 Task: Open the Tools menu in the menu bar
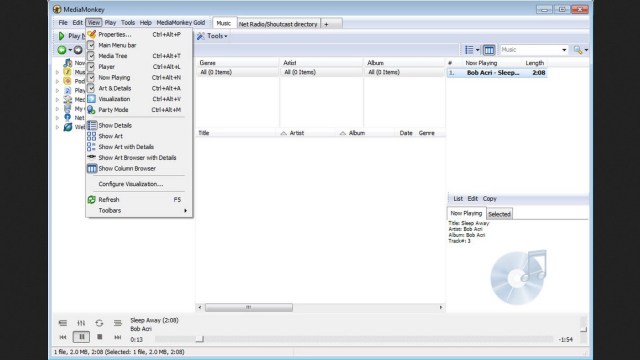[x=128, y=23]
